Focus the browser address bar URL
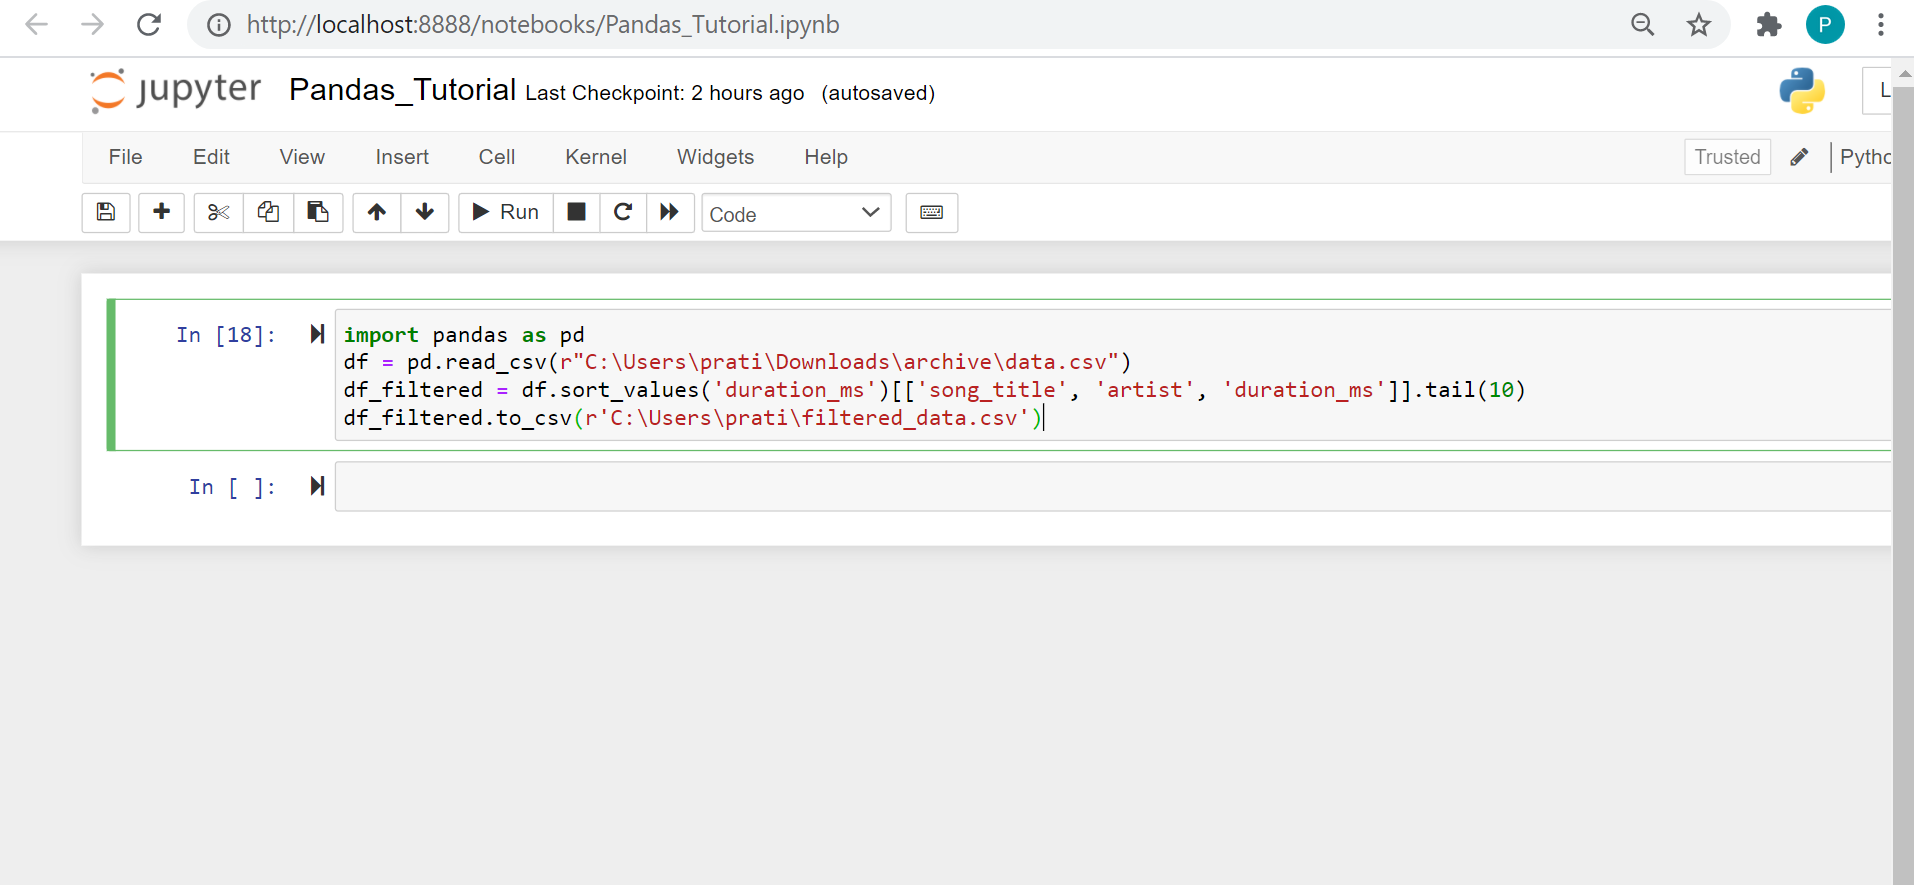The image size is (1914, 885). 543,25
